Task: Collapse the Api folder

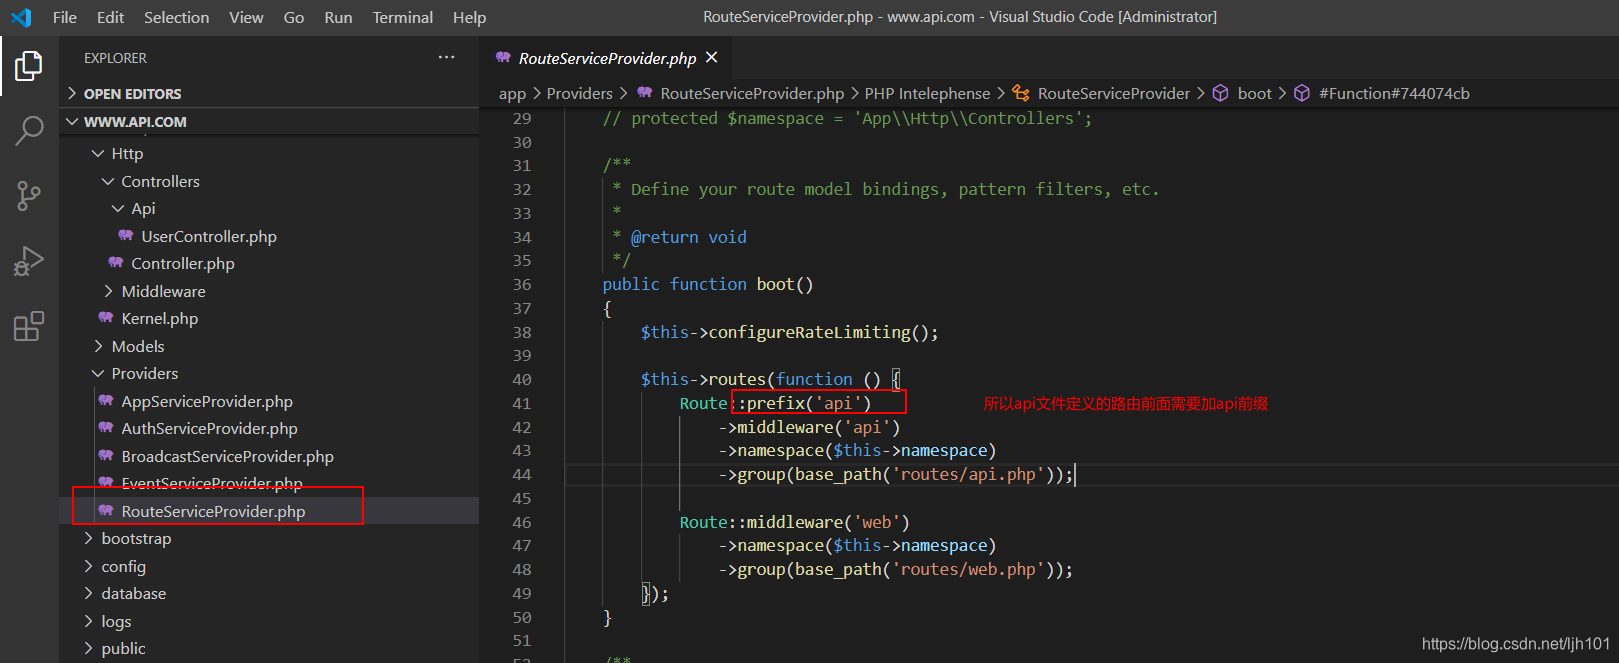Action: pyautogui.click(x=118, y=208)
